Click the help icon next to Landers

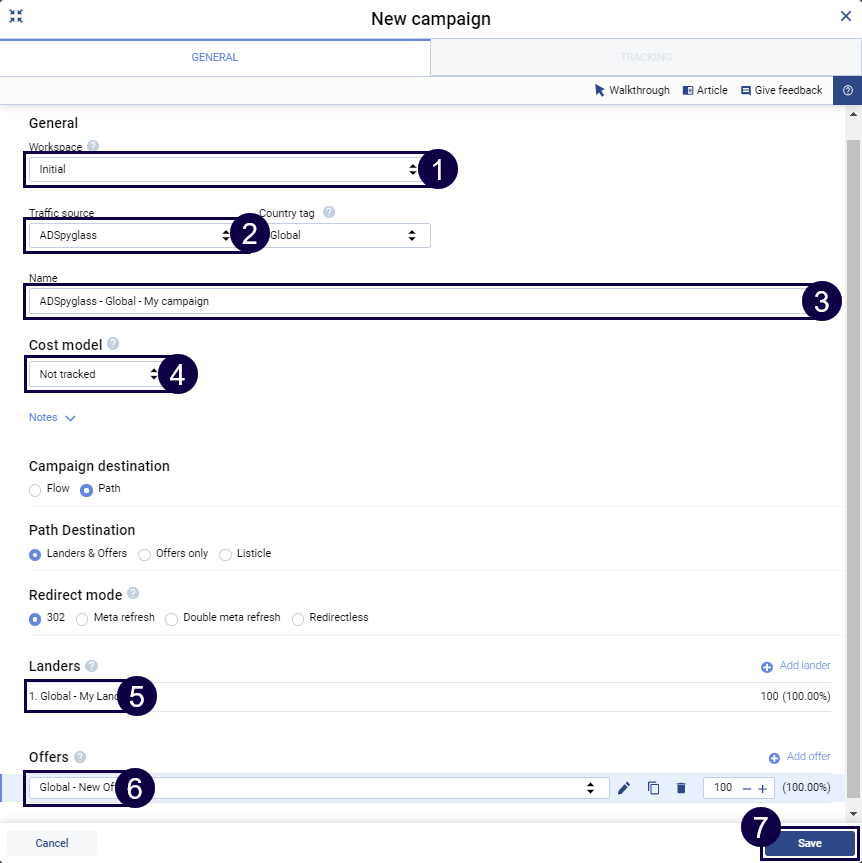coord(92,666)
